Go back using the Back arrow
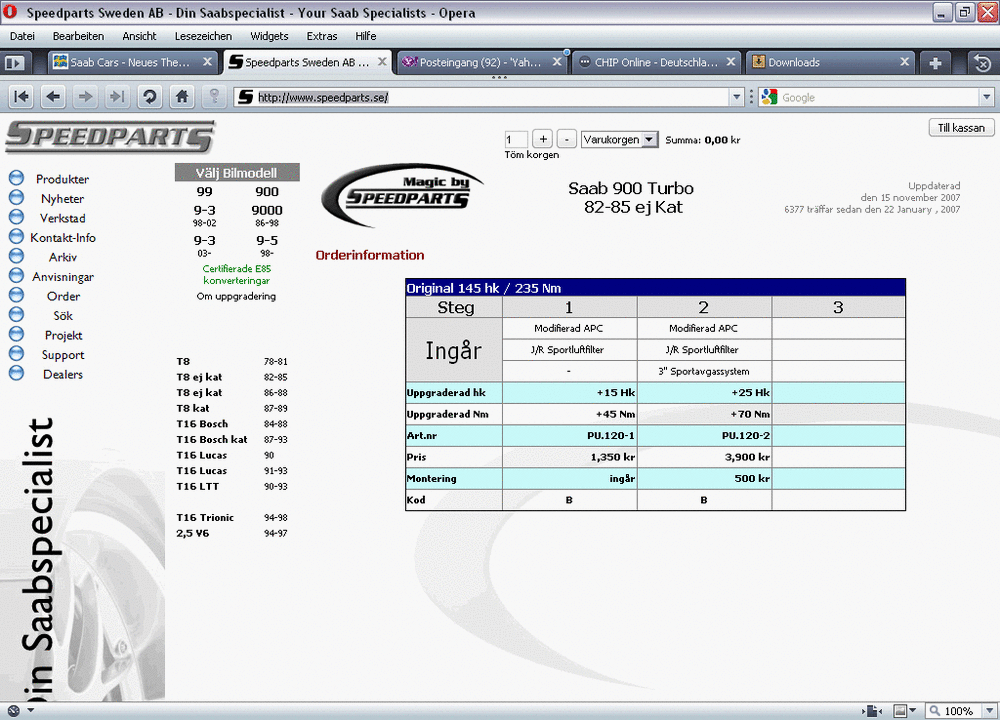The image size is (1000, 720). click(x=54, y=97)
